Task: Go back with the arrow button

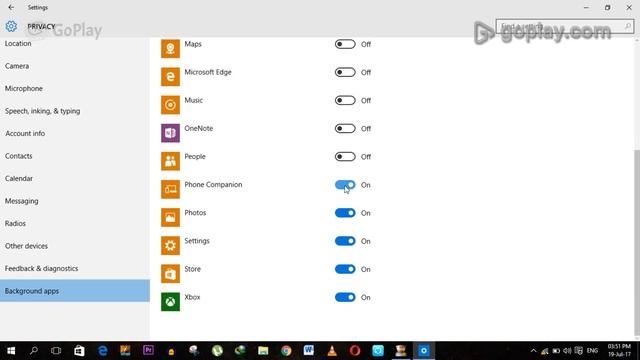Action: (11, 7)
